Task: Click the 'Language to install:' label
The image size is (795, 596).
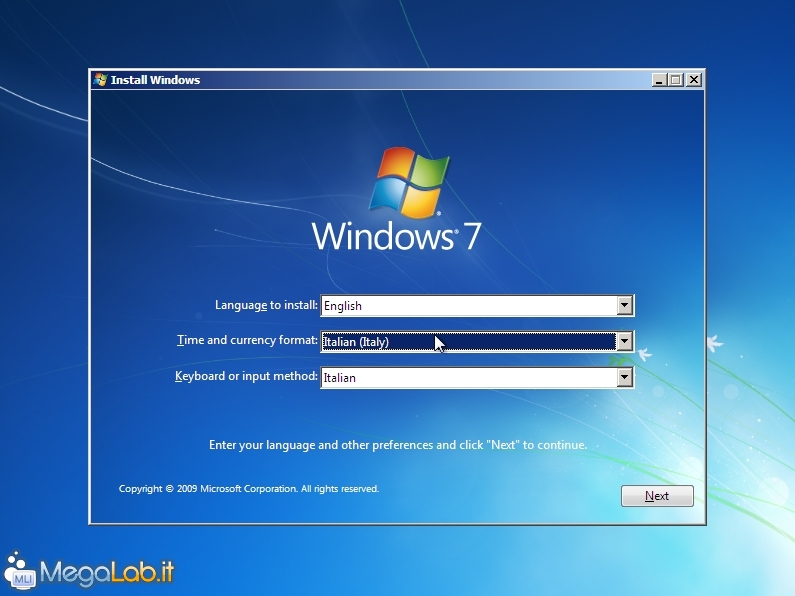Action: tap(266, 305)
